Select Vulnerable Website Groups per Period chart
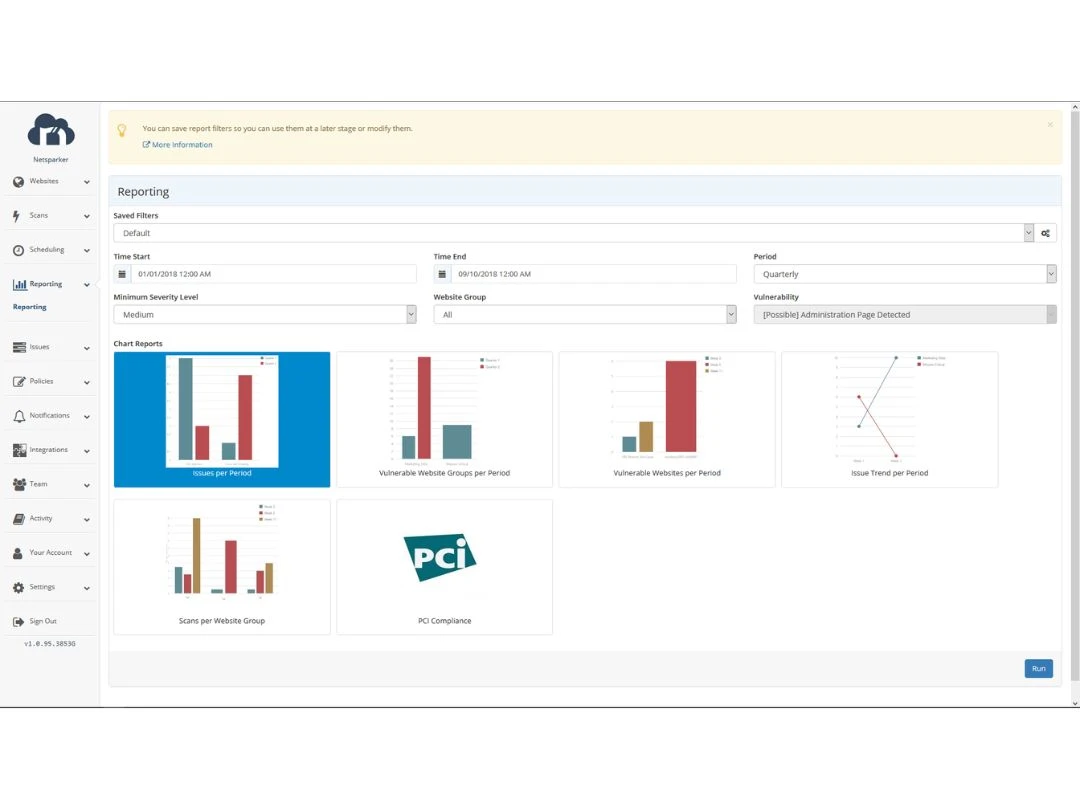This screenshot has width=1080, height=810. 444,419
